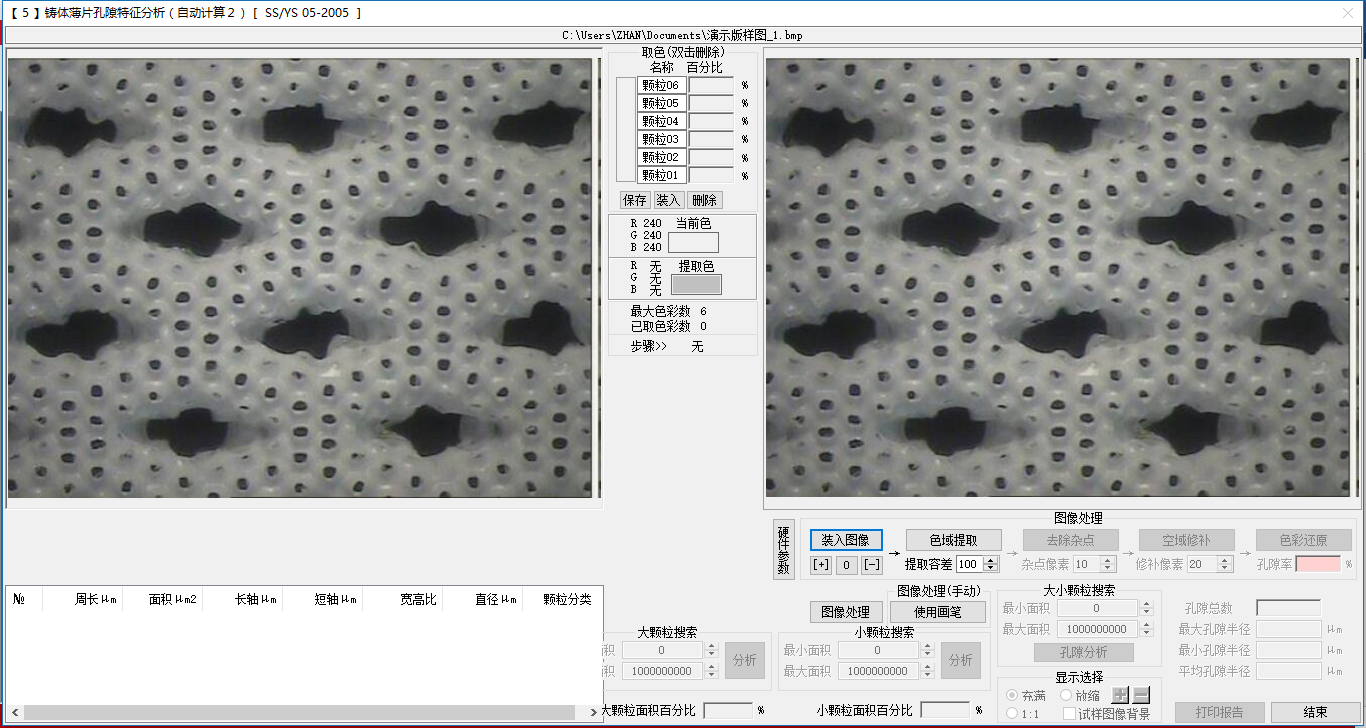The height and width of the screenshot is (728, 1366).
Task: Click the 使用画笔 button
Action: pyautogui.click(x=937, y=612)
